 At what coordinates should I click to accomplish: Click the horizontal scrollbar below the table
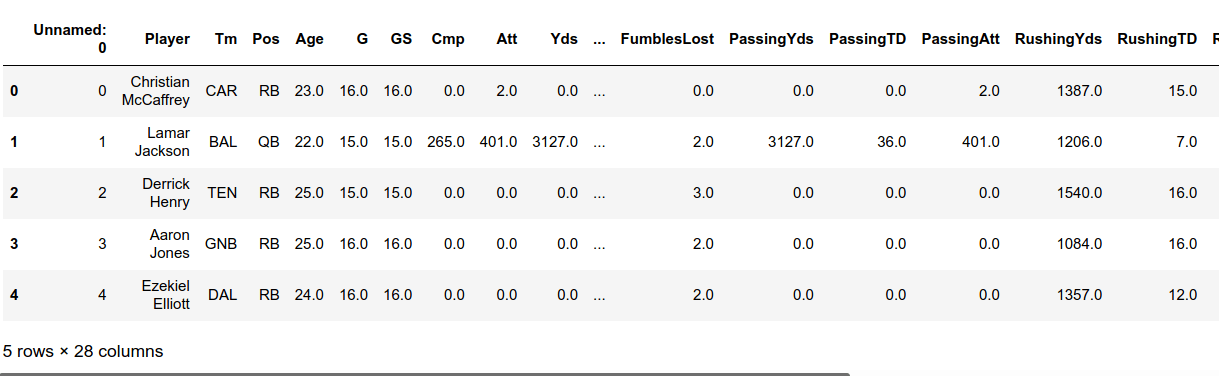click(x=425, y=374)
